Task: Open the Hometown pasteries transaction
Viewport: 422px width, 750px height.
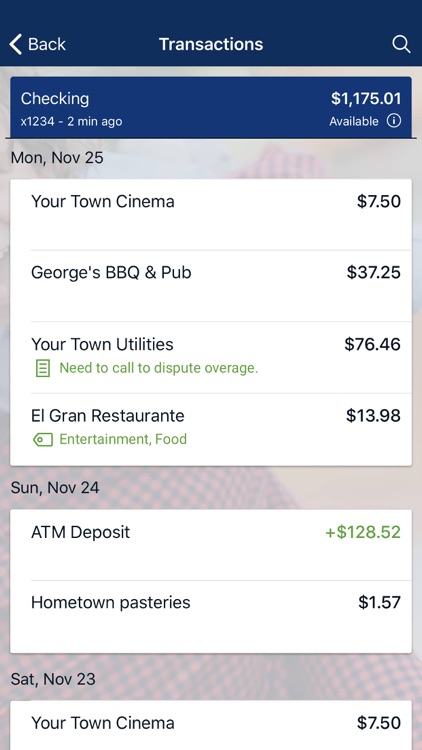Action: 211,617
